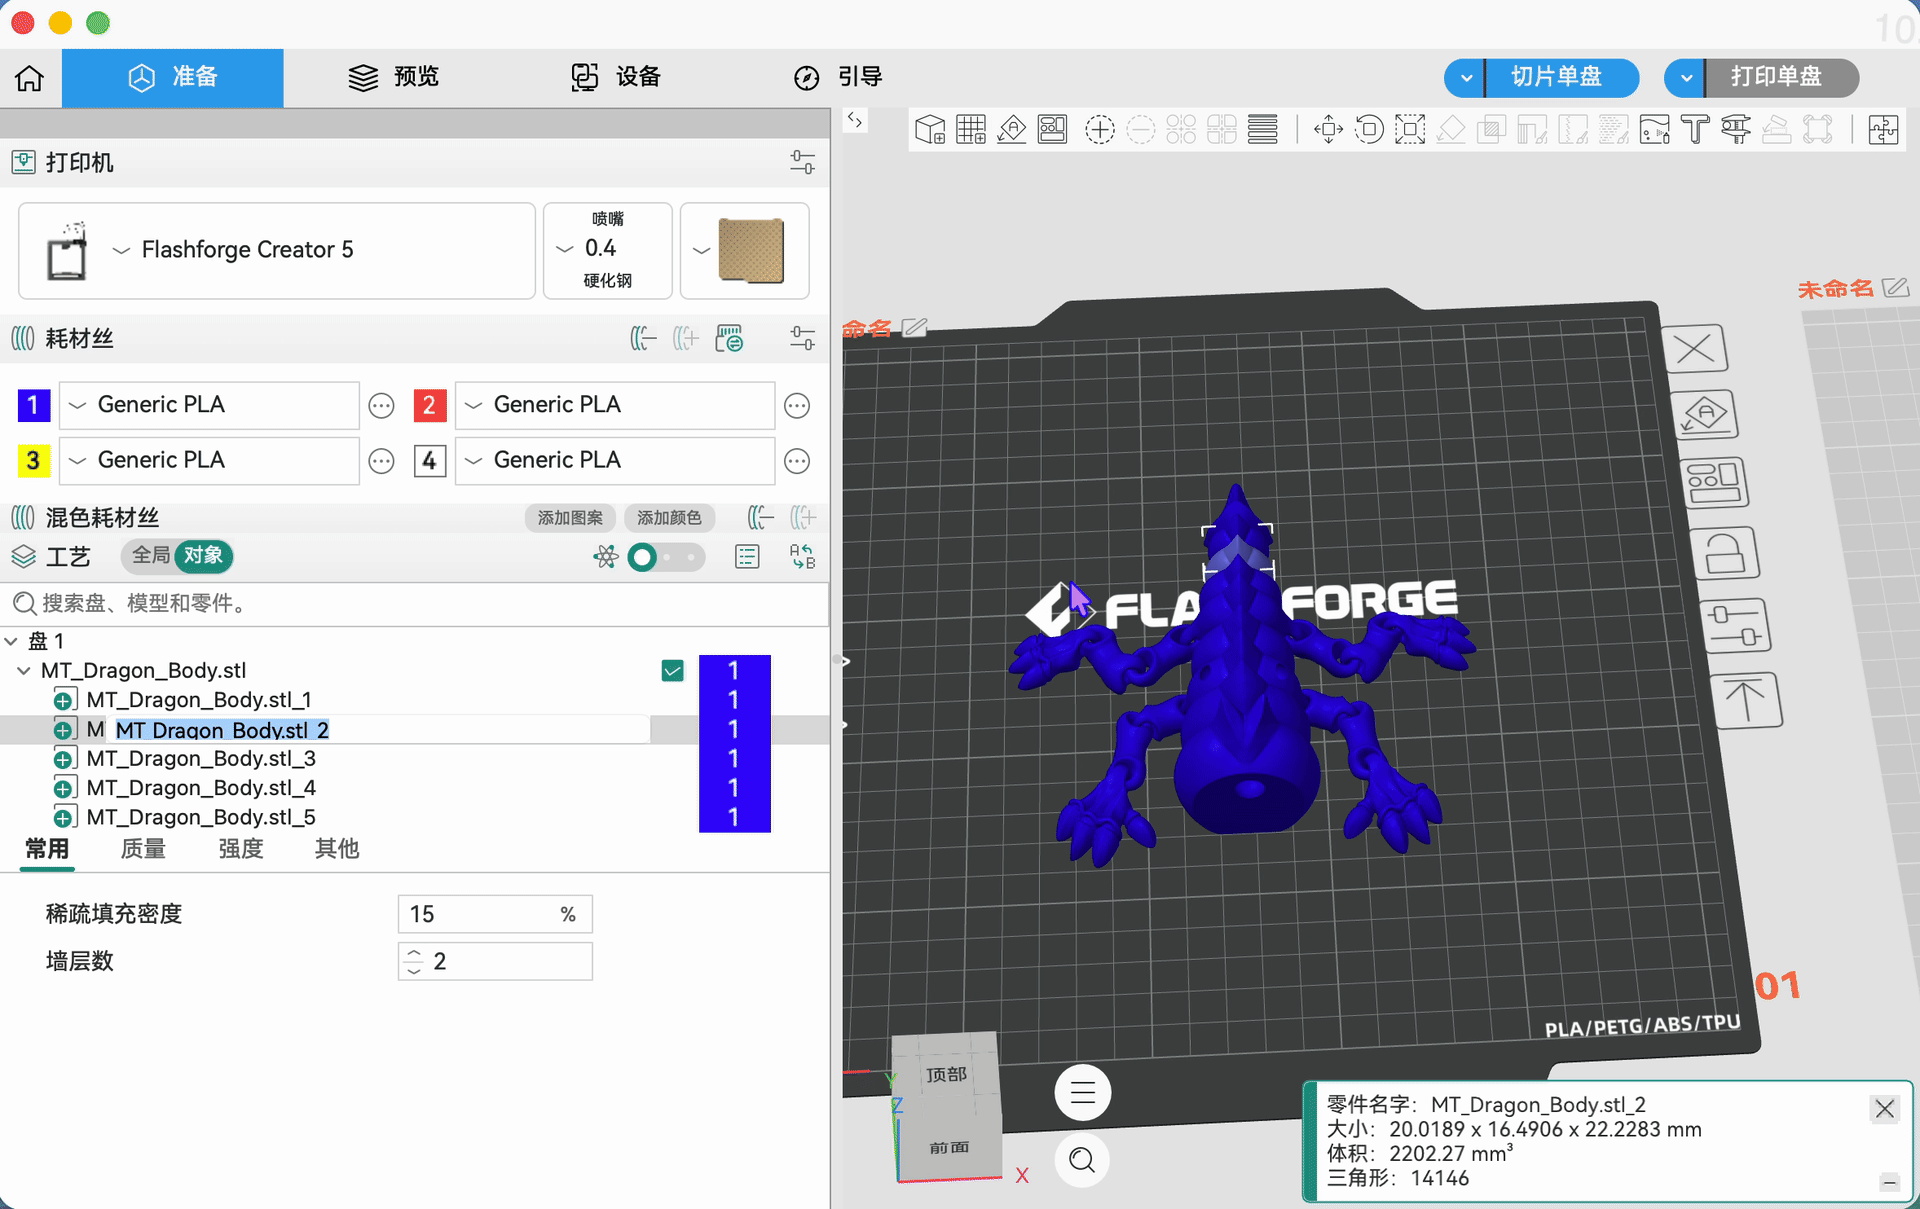This screenshot has width=1920, height=1209.
Task: Open the build plate type dropdown
Action: tap(744, 250)
